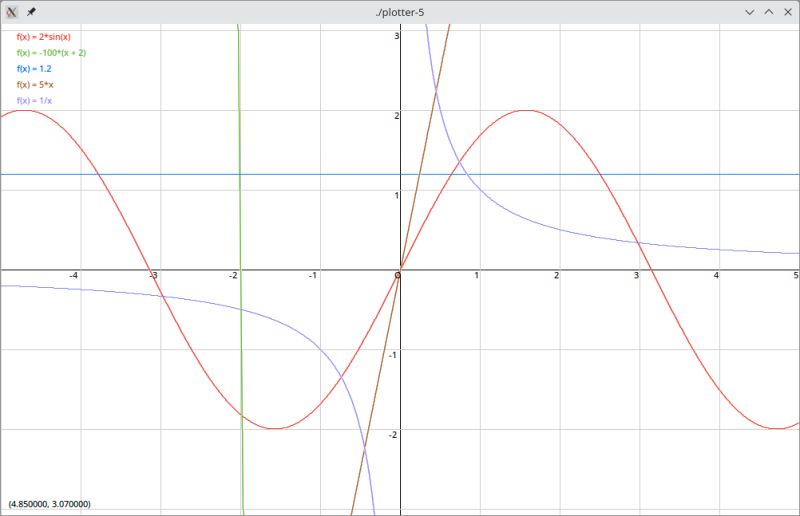Toggle the pin window icon
The width and height of the screenshot is (800, 516).
[x=31, y=12]
